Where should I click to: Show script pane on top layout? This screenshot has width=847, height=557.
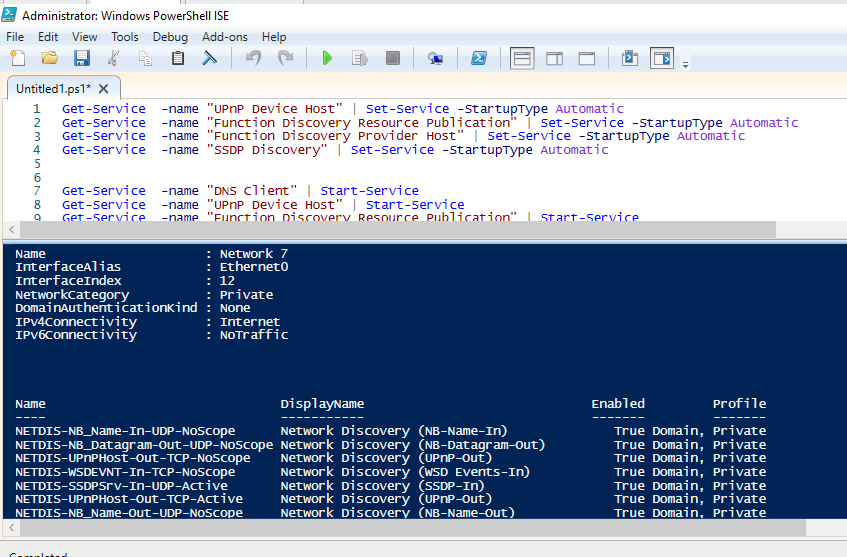[522, 58]
